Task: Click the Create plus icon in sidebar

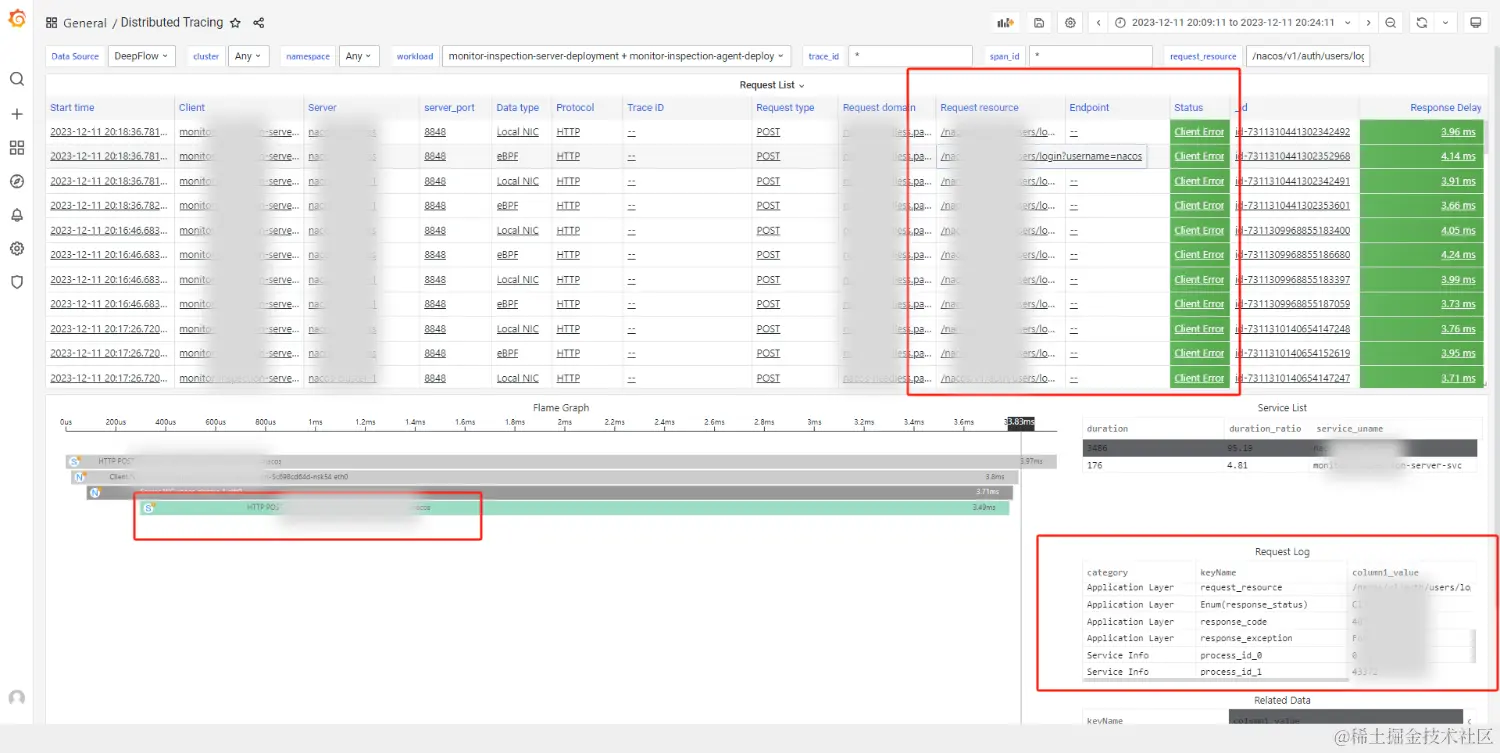Action: click(x=16, y=114)
